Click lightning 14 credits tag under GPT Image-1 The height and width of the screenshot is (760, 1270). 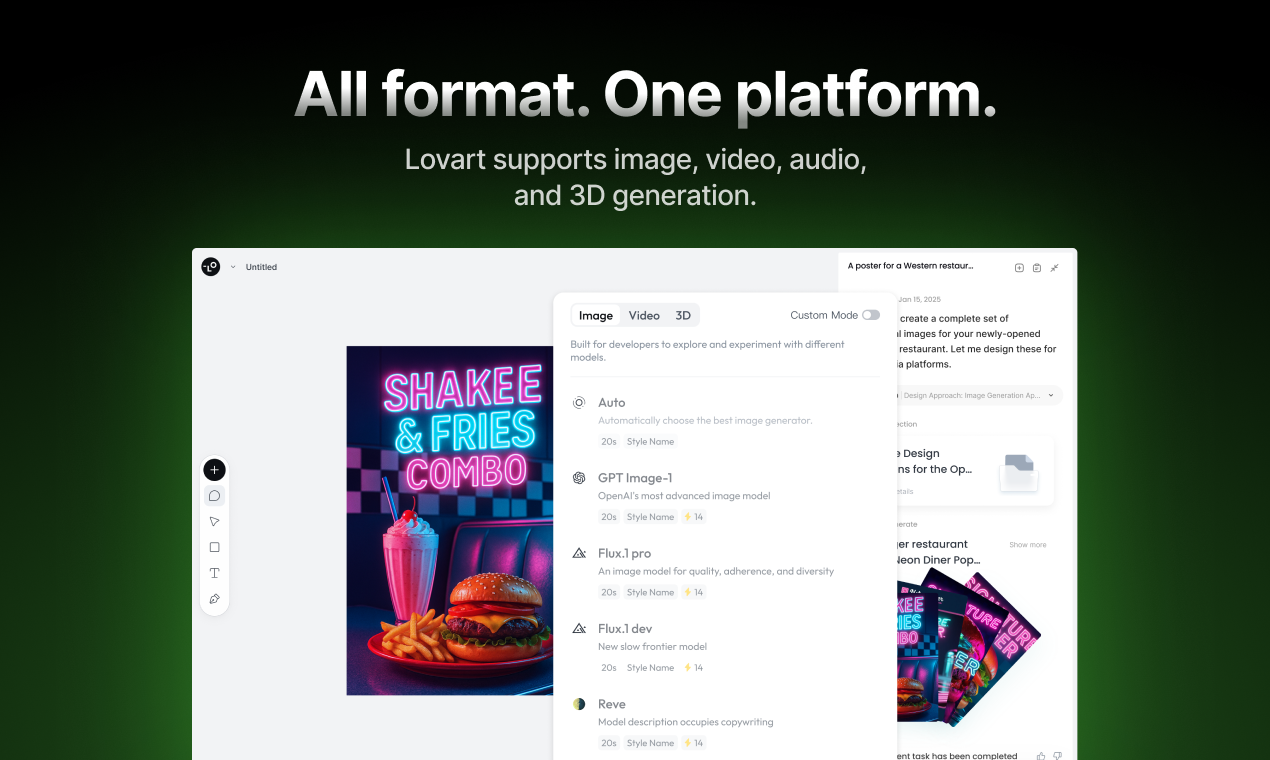[x=693, y=517]
